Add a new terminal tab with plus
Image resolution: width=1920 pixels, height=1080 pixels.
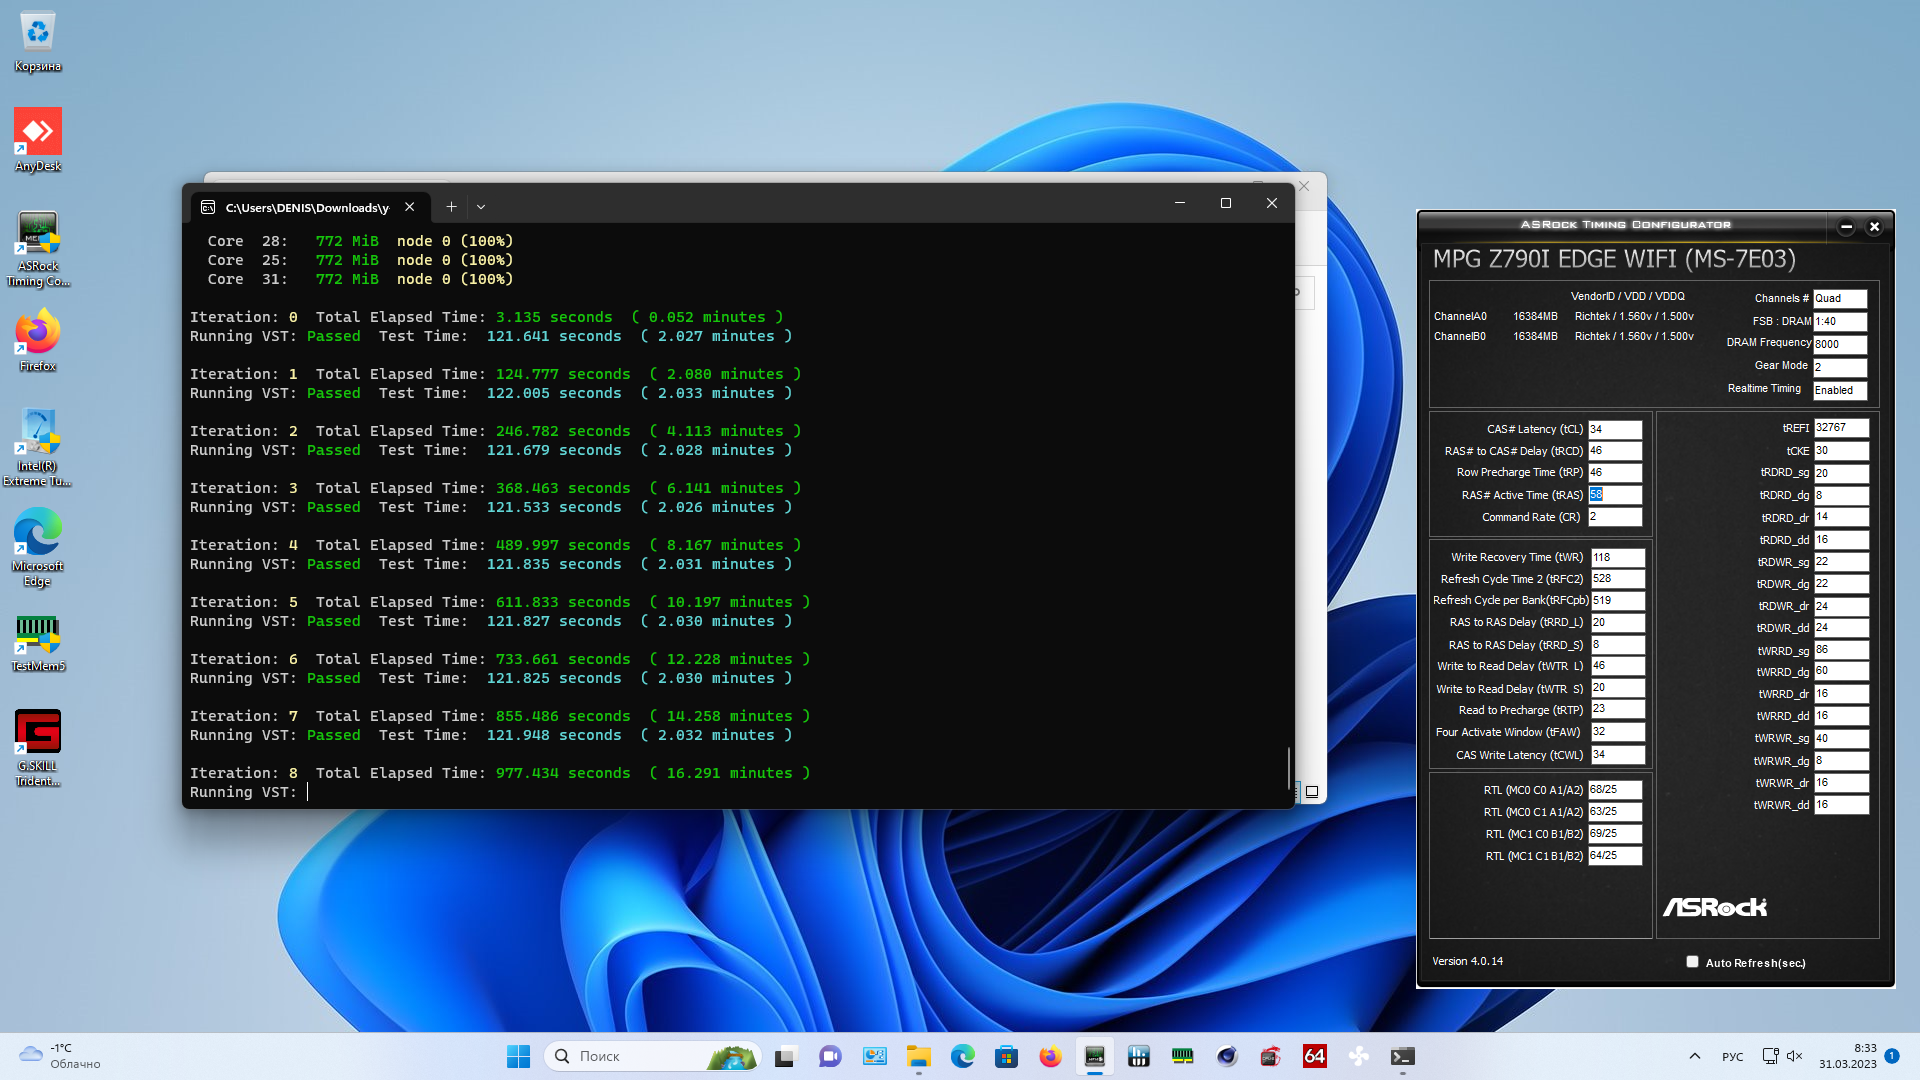451,207
